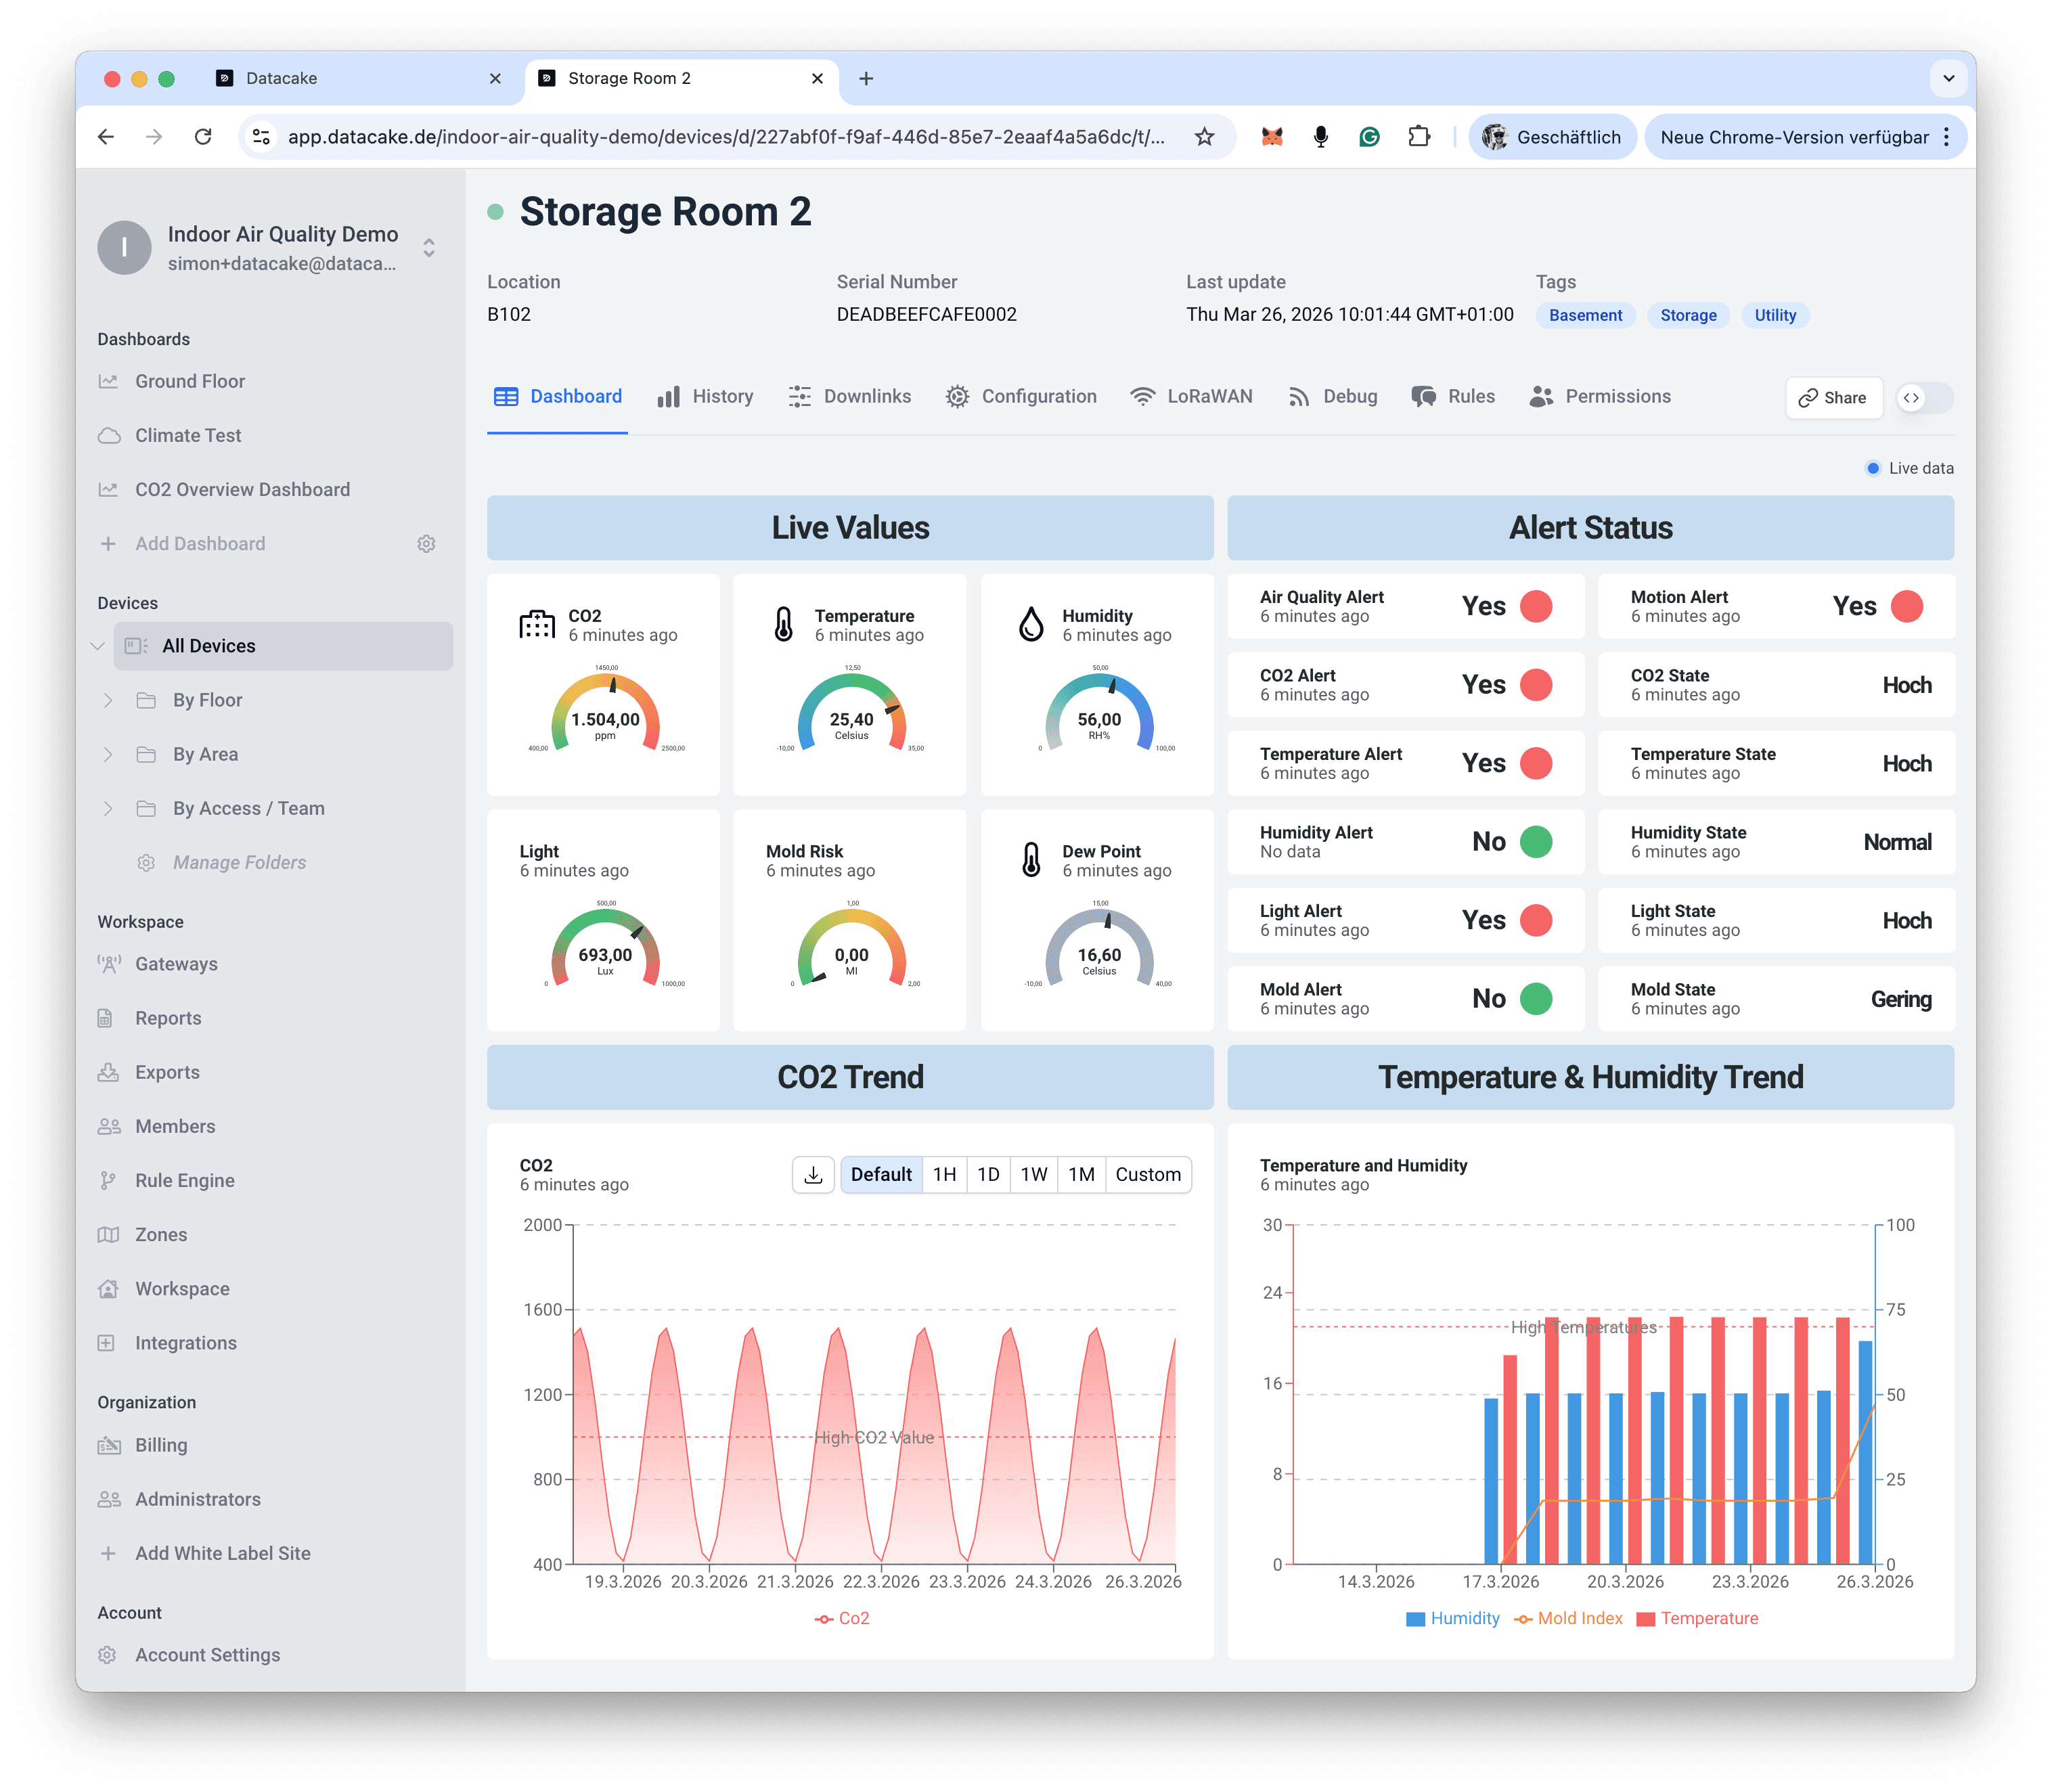Click the browser address bar URL
Screen dimensions: 2052x1792
pyautogui.click(x=726, y=137)
